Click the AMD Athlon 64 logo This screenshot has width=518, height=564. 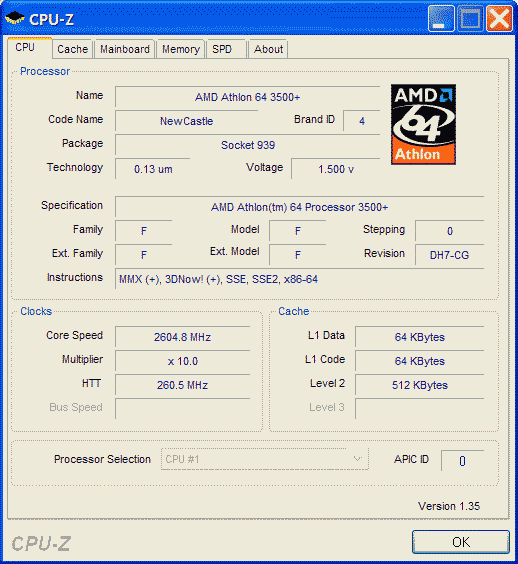423,124
